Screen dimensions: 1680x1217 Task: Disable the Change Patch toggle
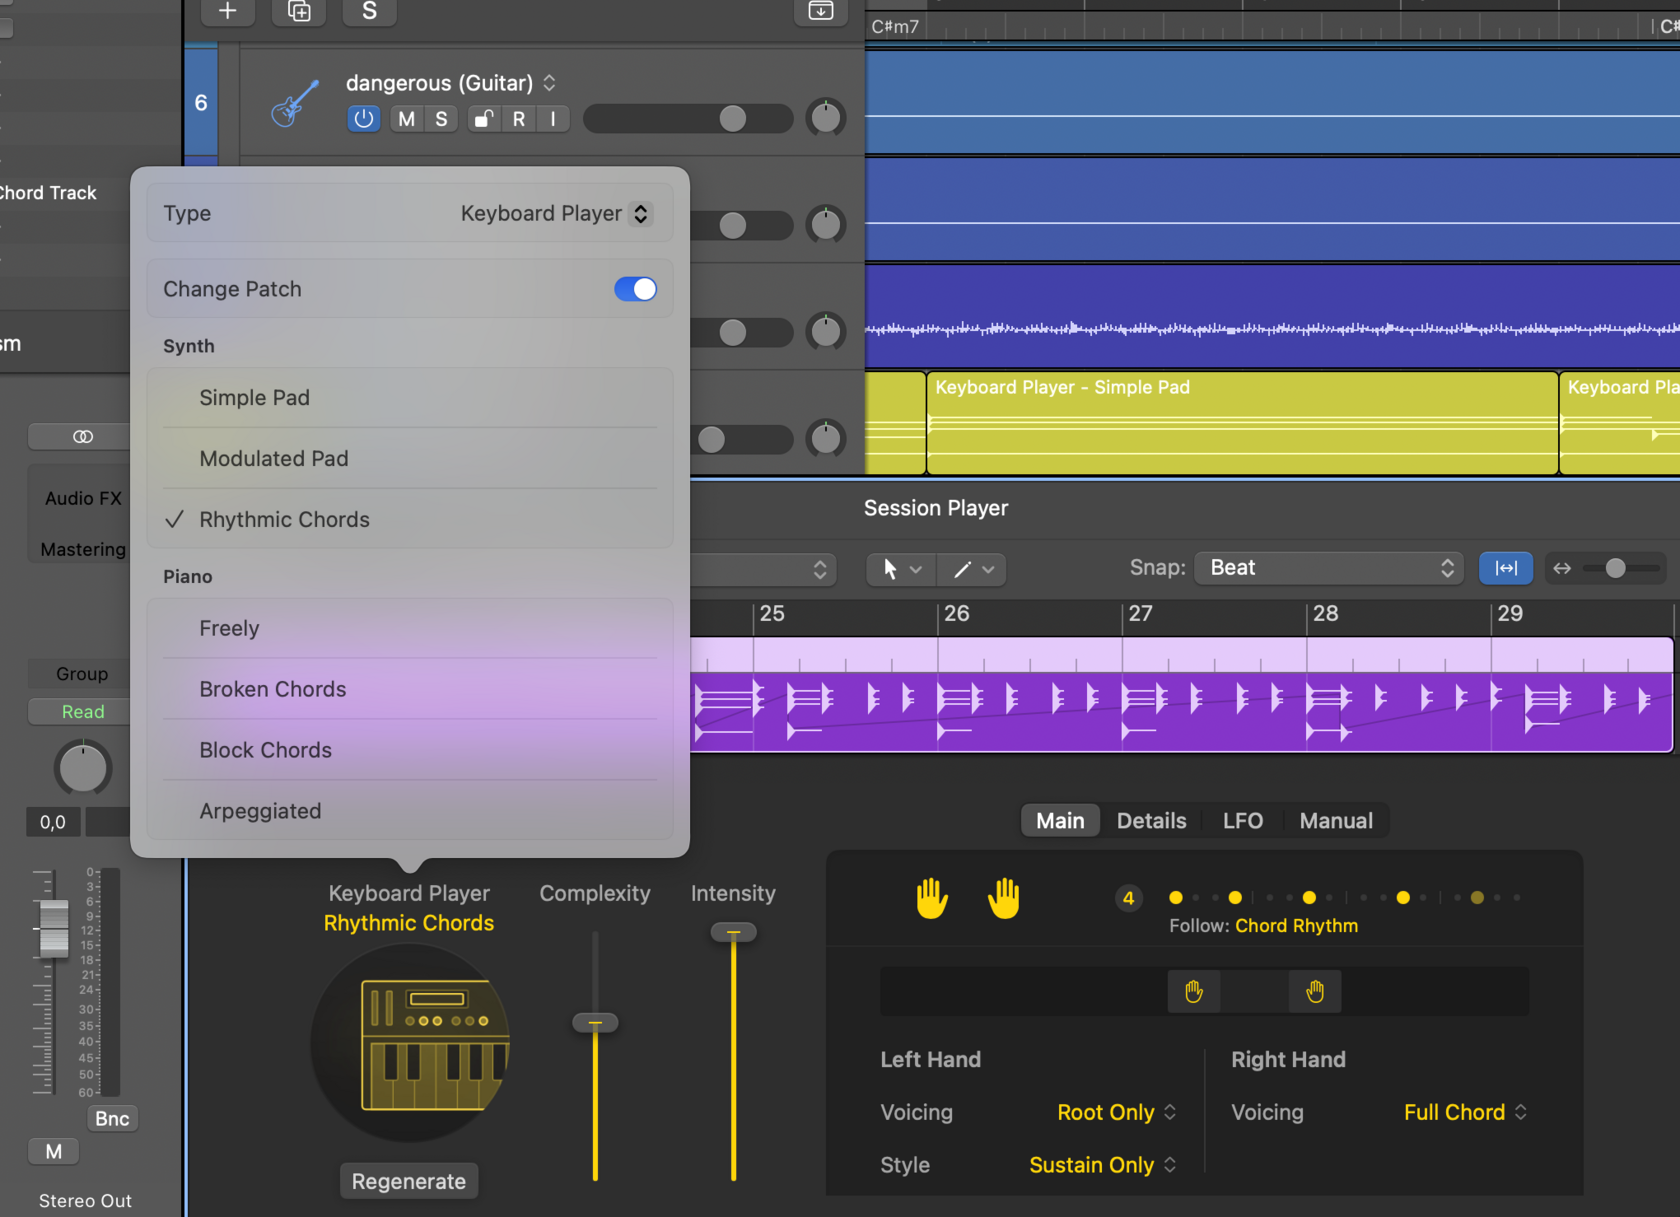click(635, 288)
